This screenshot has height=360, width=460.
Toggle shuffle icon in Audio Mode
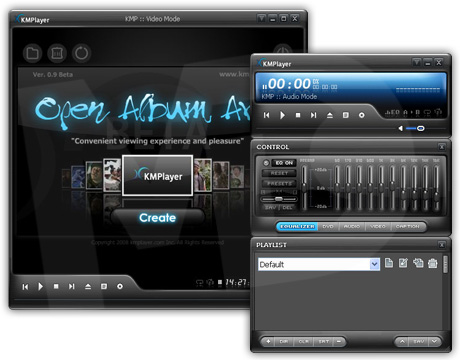coord(438,113)
